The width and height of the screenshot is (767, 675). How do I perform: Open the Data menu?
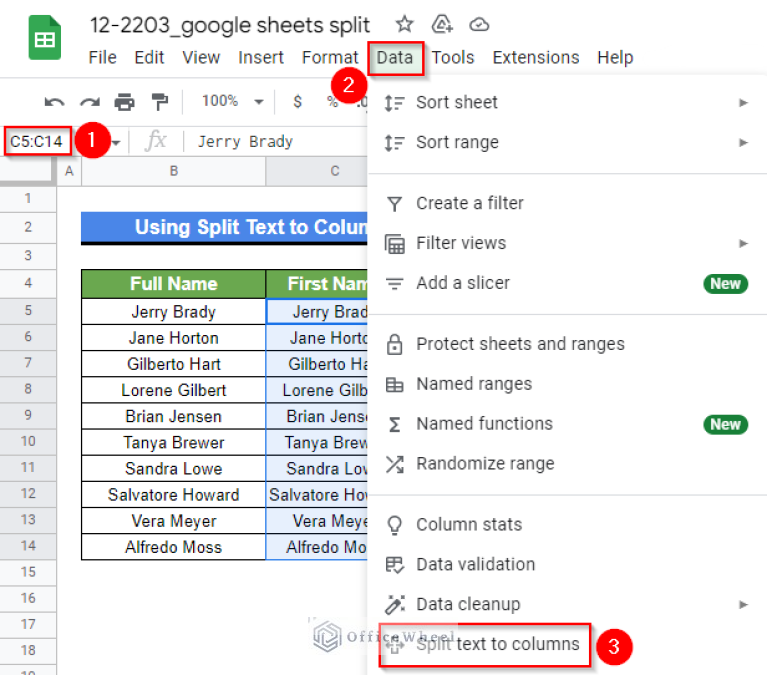coord(395,58)
